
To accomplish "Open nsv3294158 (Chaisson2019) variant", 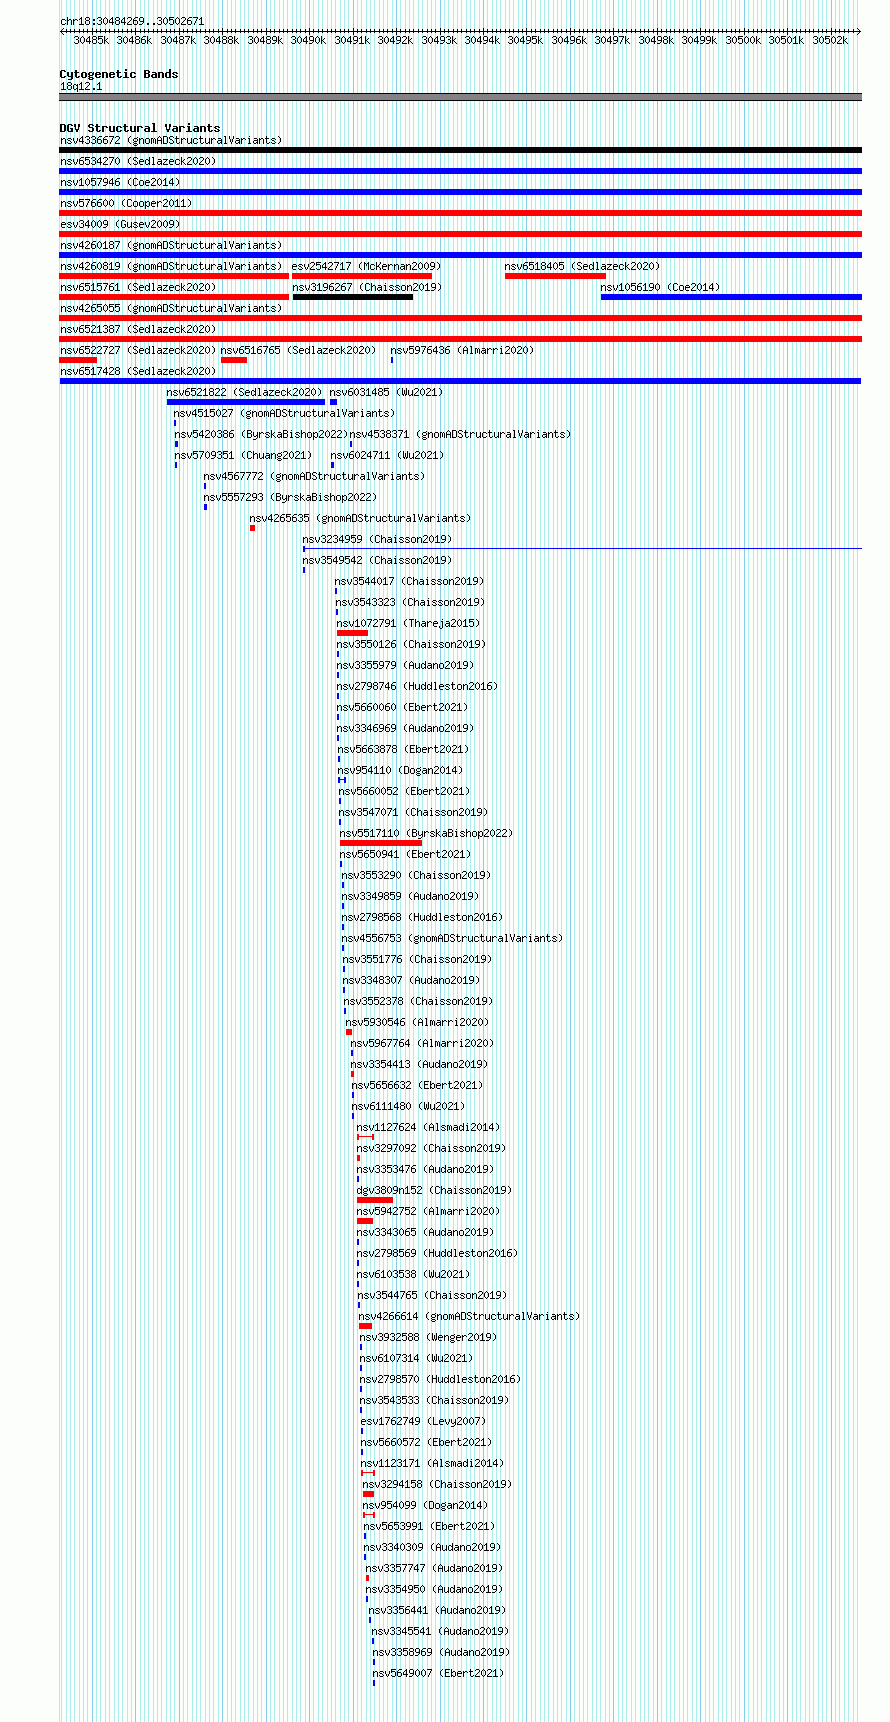I will (438, 1484).
